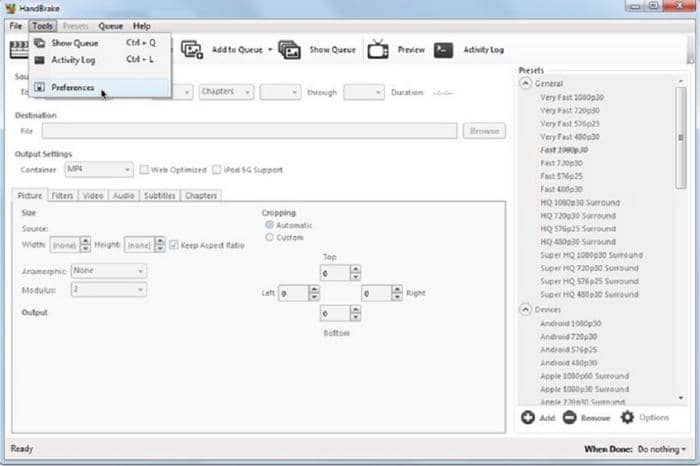Switch to the Chapters tab
Screen dimensions: 700x466
pos(201,196)
